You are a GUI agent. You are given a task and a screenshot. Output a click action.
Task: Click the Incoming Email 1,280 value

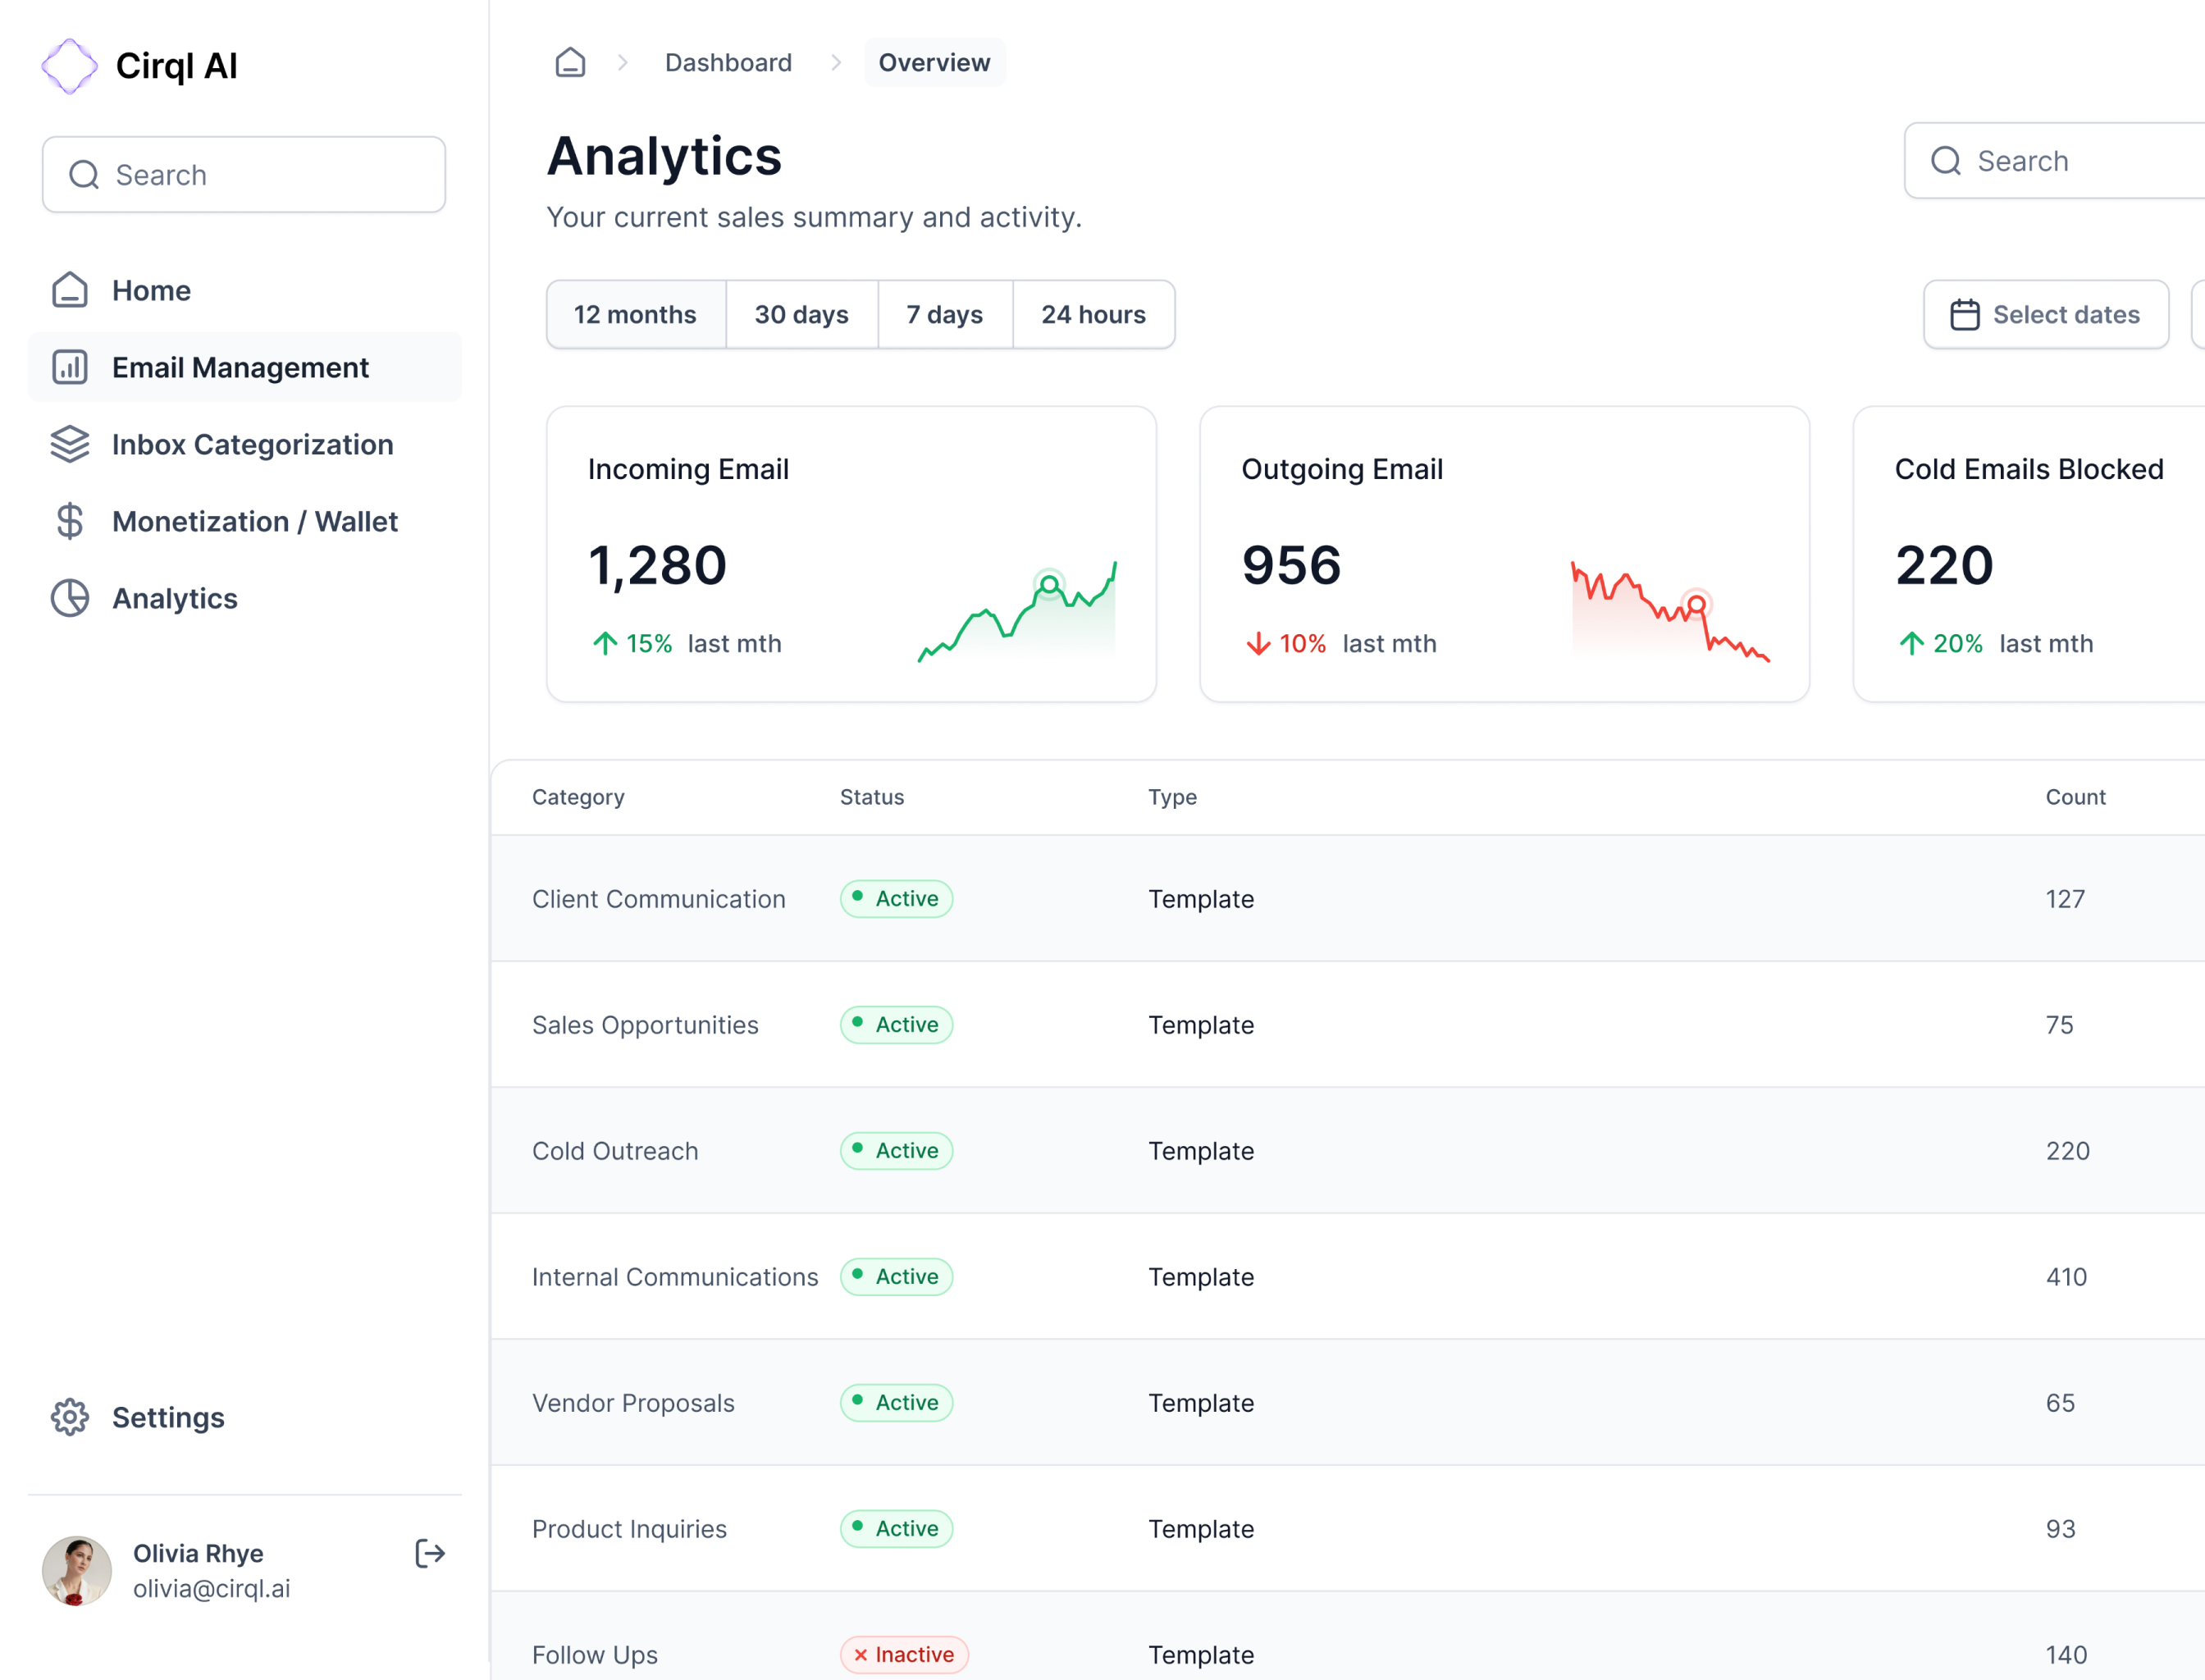pyautogui.click(x=657, y=565)
